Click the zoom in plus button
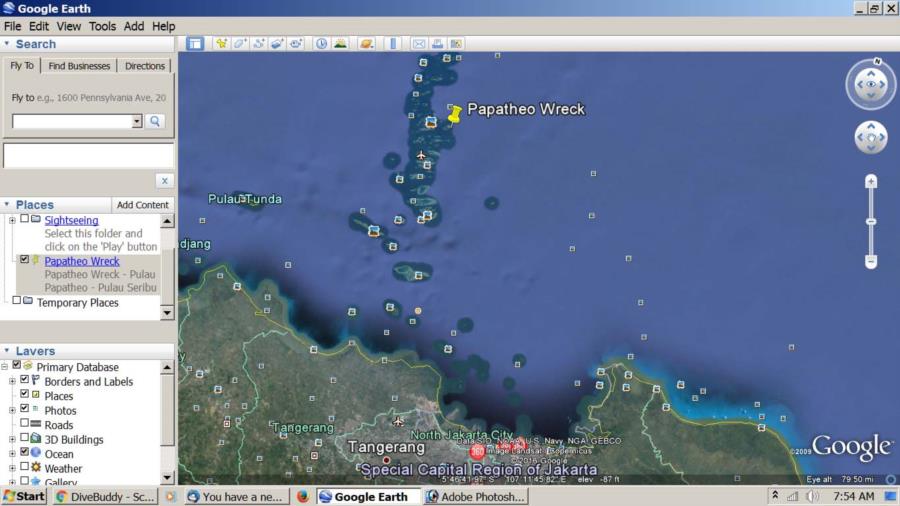This screenshot has width=900, height=506. [871, 181]
